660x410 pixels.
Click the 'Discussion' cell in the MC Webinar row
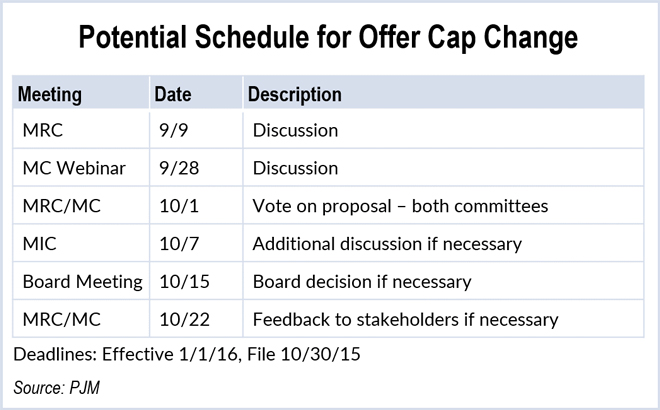point(295,168)
